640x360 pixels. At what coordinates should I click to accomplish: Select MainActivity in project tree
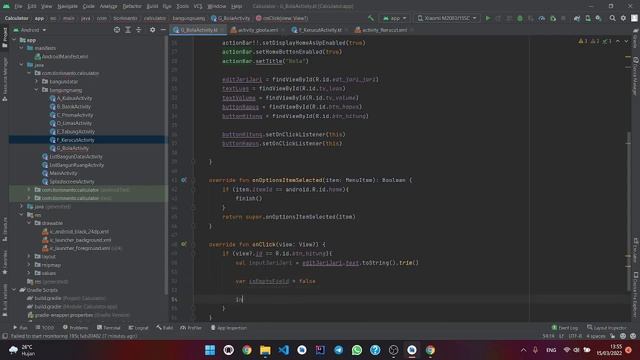[60, 173]
